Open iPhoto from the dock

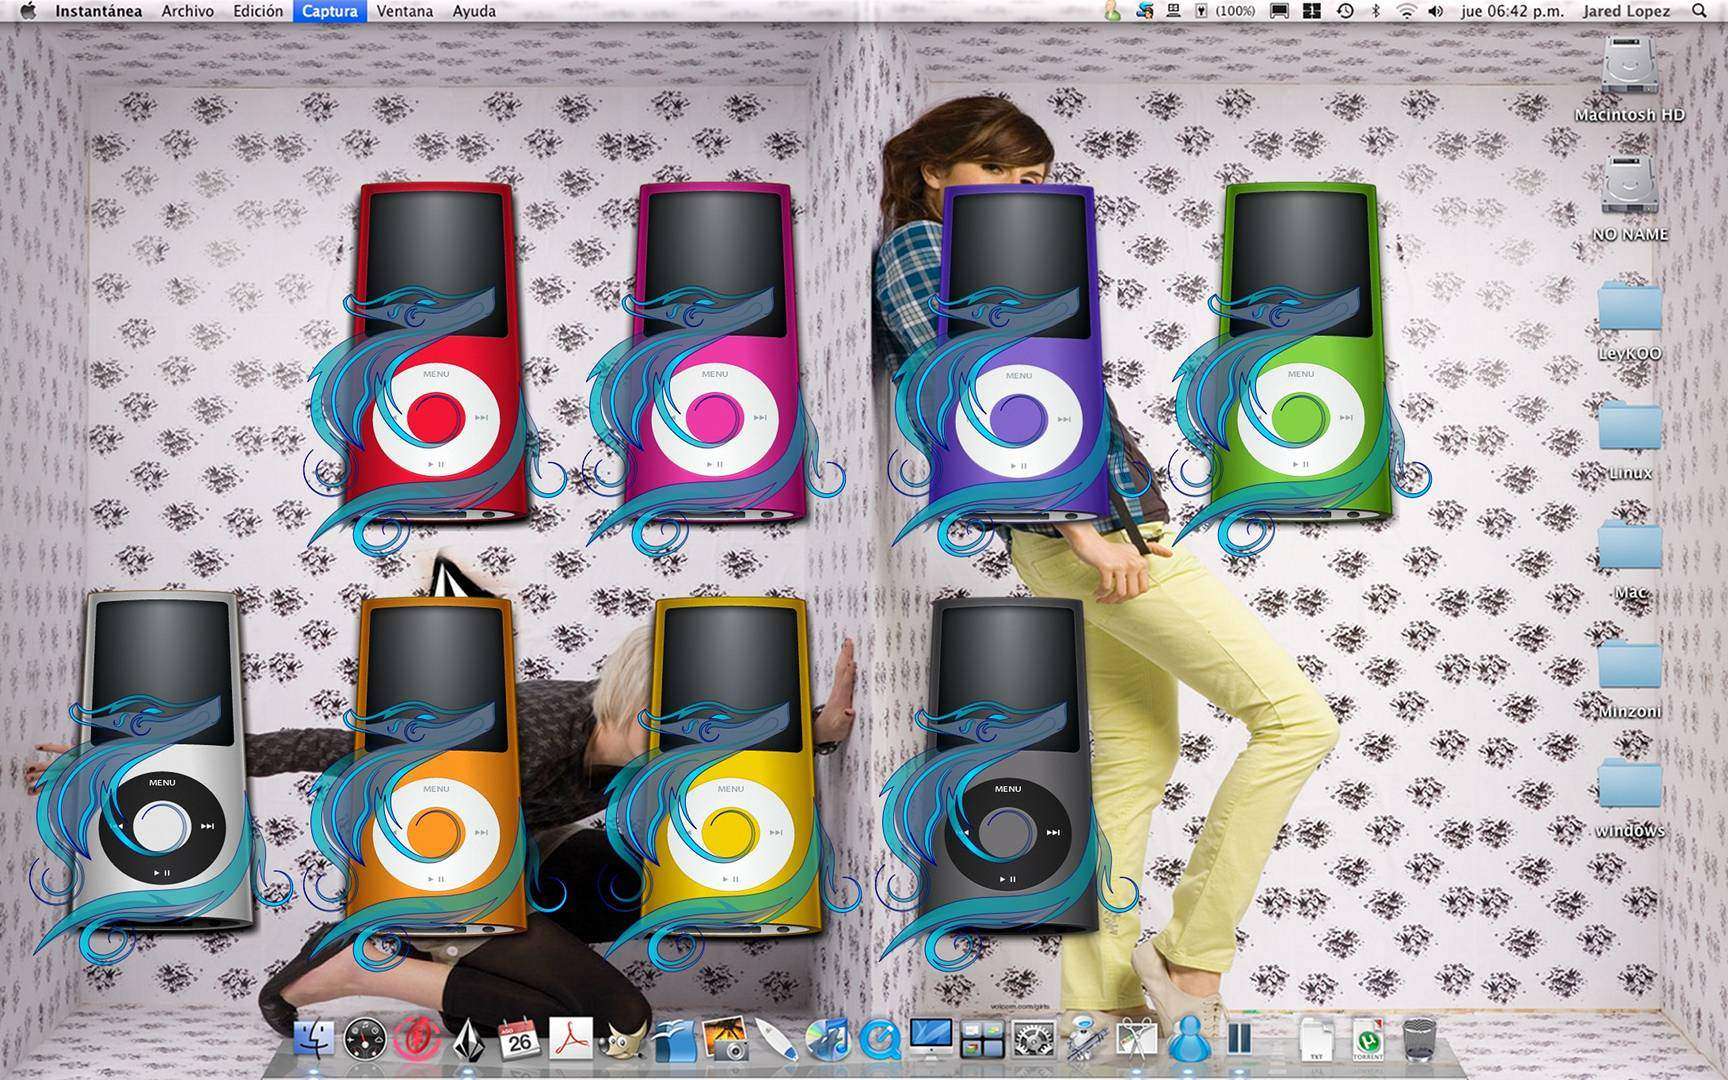click(x=726, y=1040)
